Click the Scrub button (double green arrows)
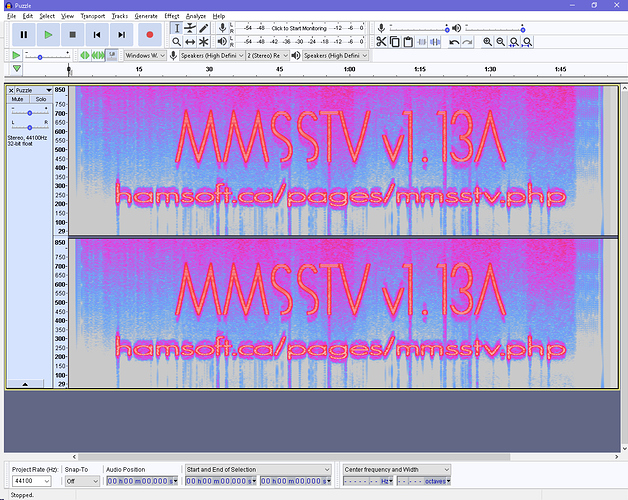Viewport: 628px width, 500px height. click(85, 55)
